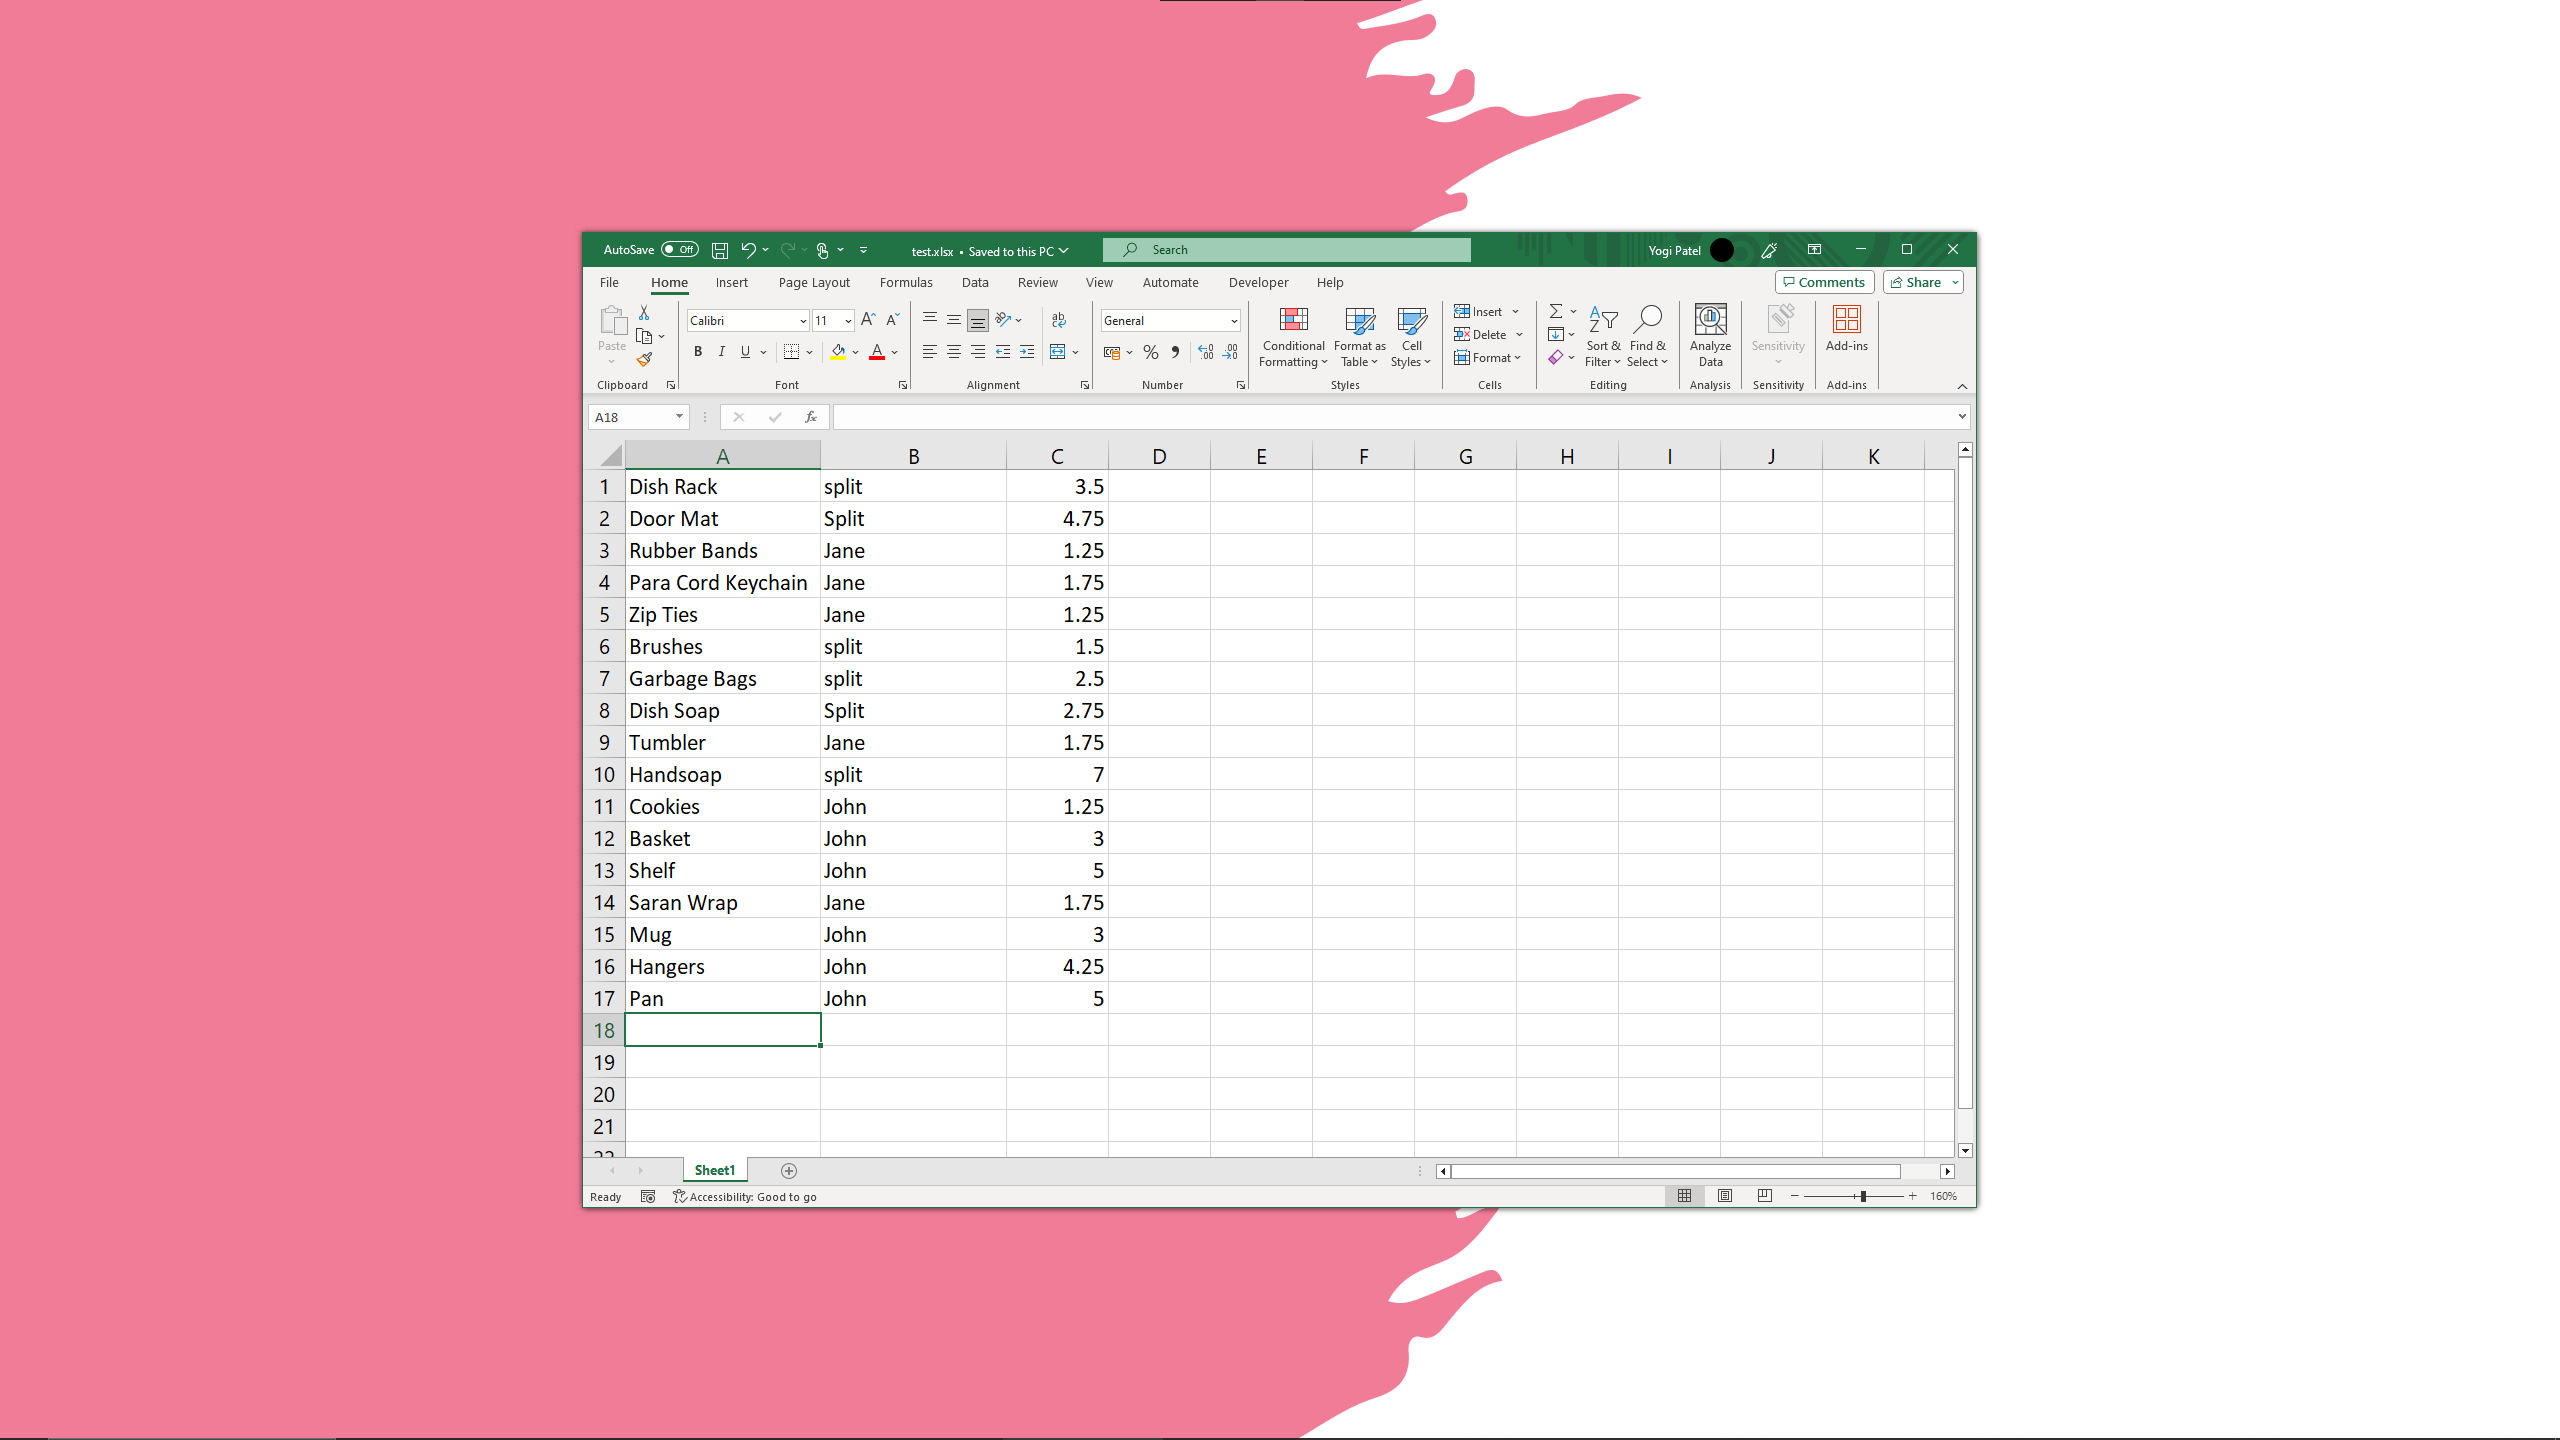Click the Save icon in title bar
The width and height of the screenshot is (2560, 1440).
click(720, 250)
